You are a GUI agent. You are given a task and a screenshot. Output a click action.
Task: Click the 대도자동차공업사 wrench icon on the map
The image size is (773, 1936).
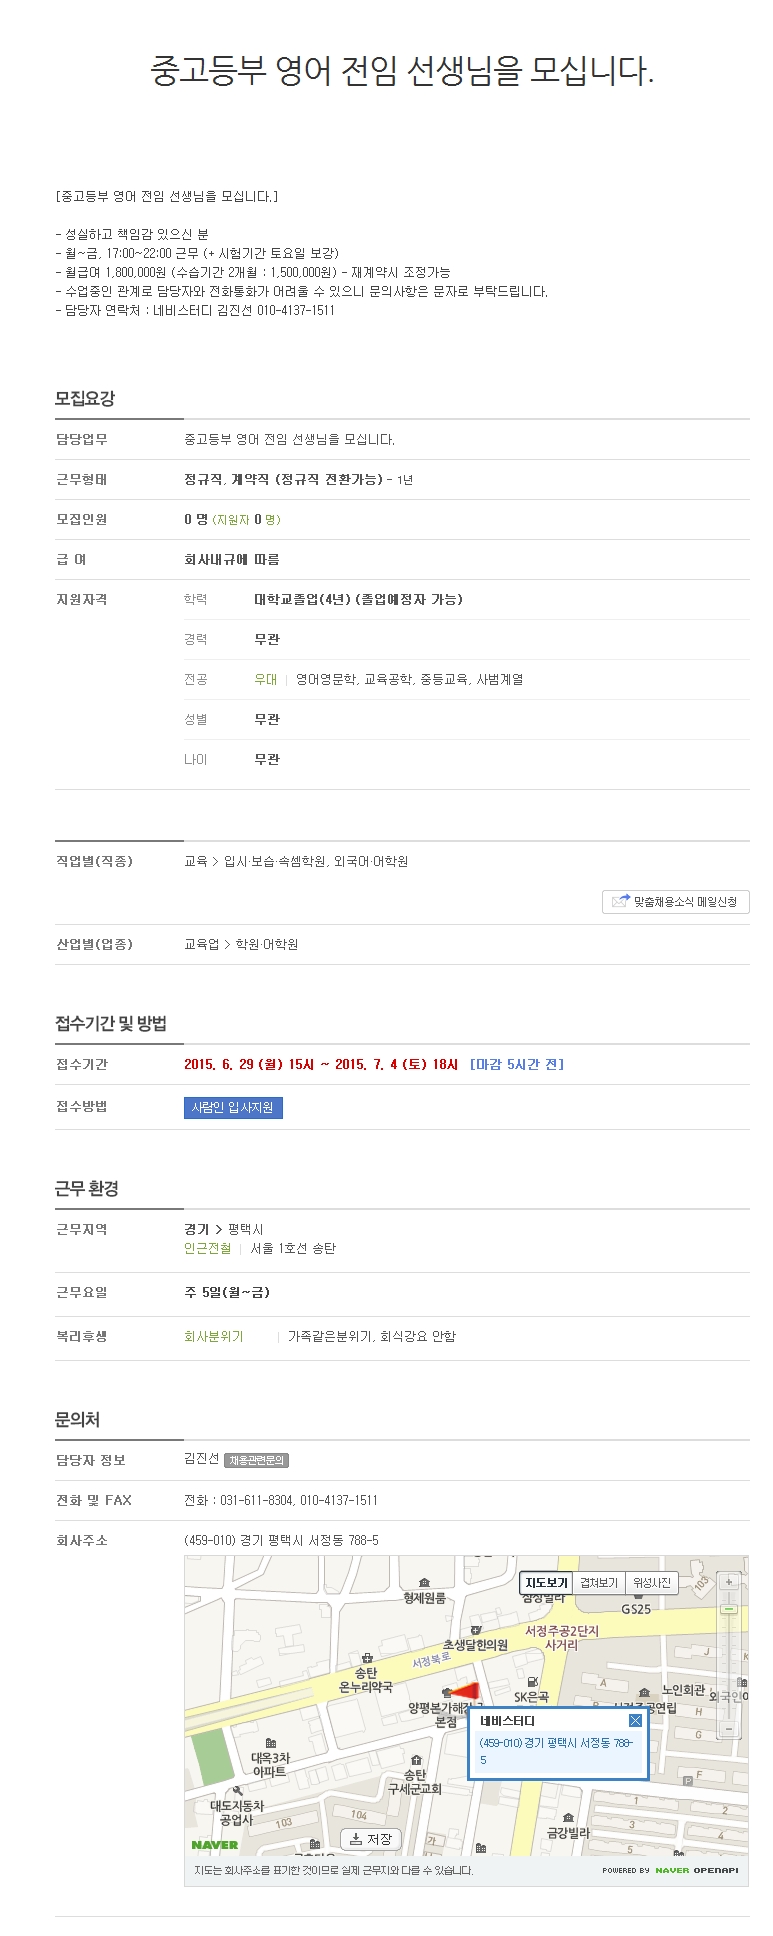point(237,1791)
